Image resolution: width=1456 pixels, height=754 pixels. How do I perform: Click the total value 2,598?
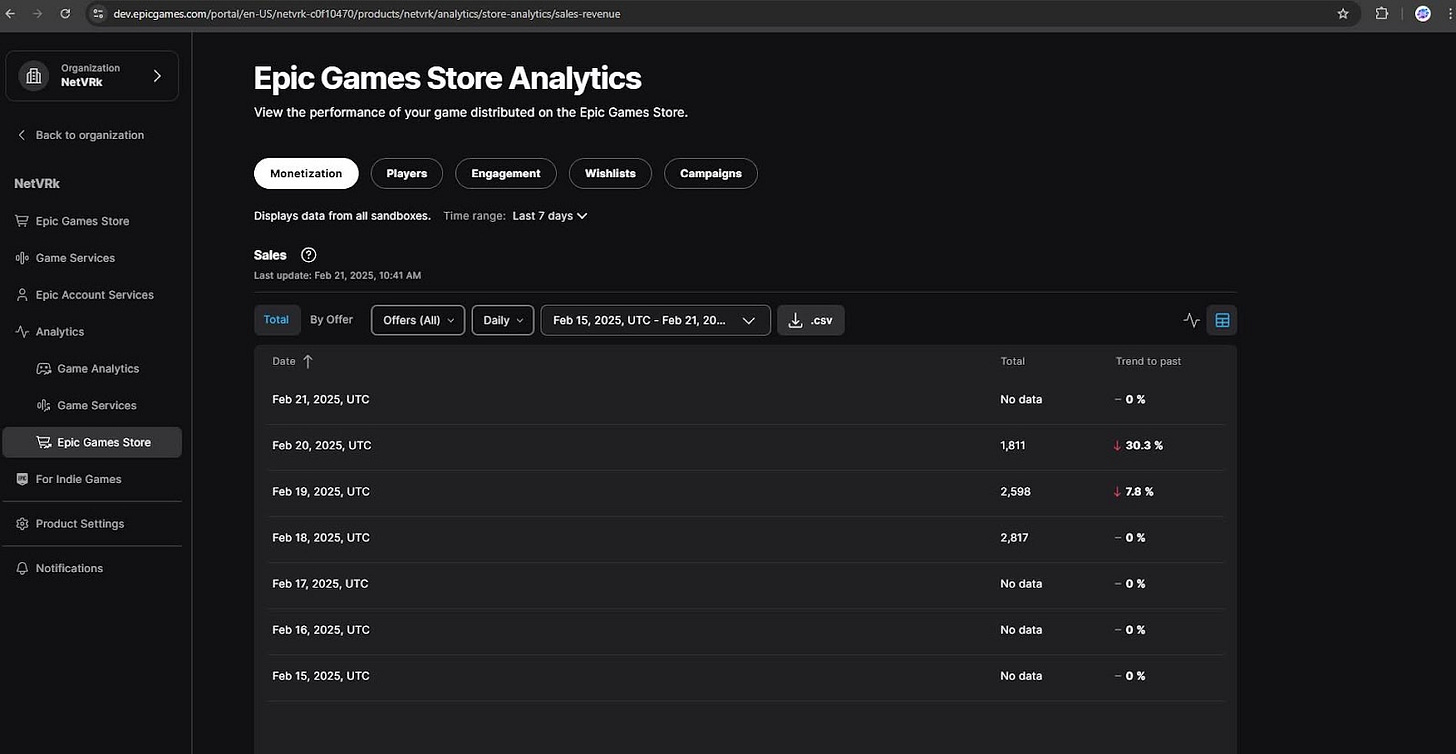pyautogui.click(x=1015, y=491)
